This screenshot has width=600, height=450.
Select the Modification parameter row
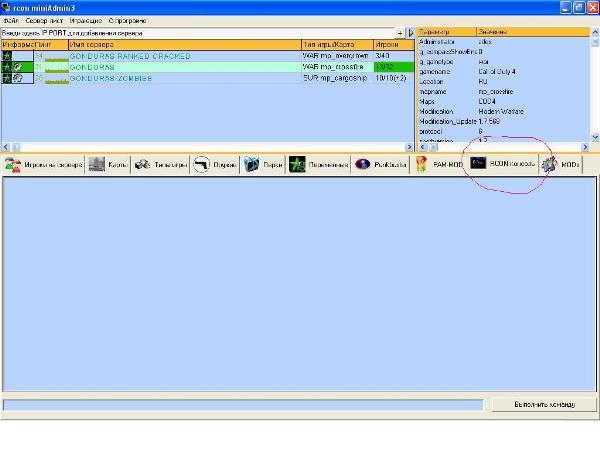[503, 111]
